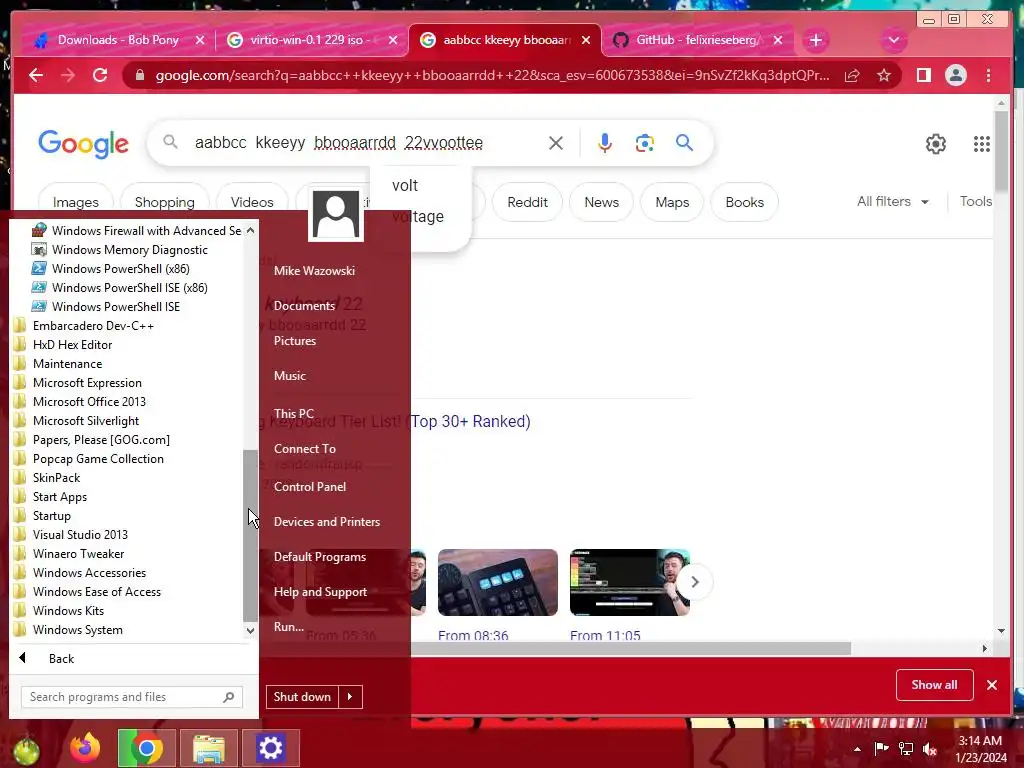Click Show all in downloads bar
Screen dimensions: 1024x768
click(935, 685)
